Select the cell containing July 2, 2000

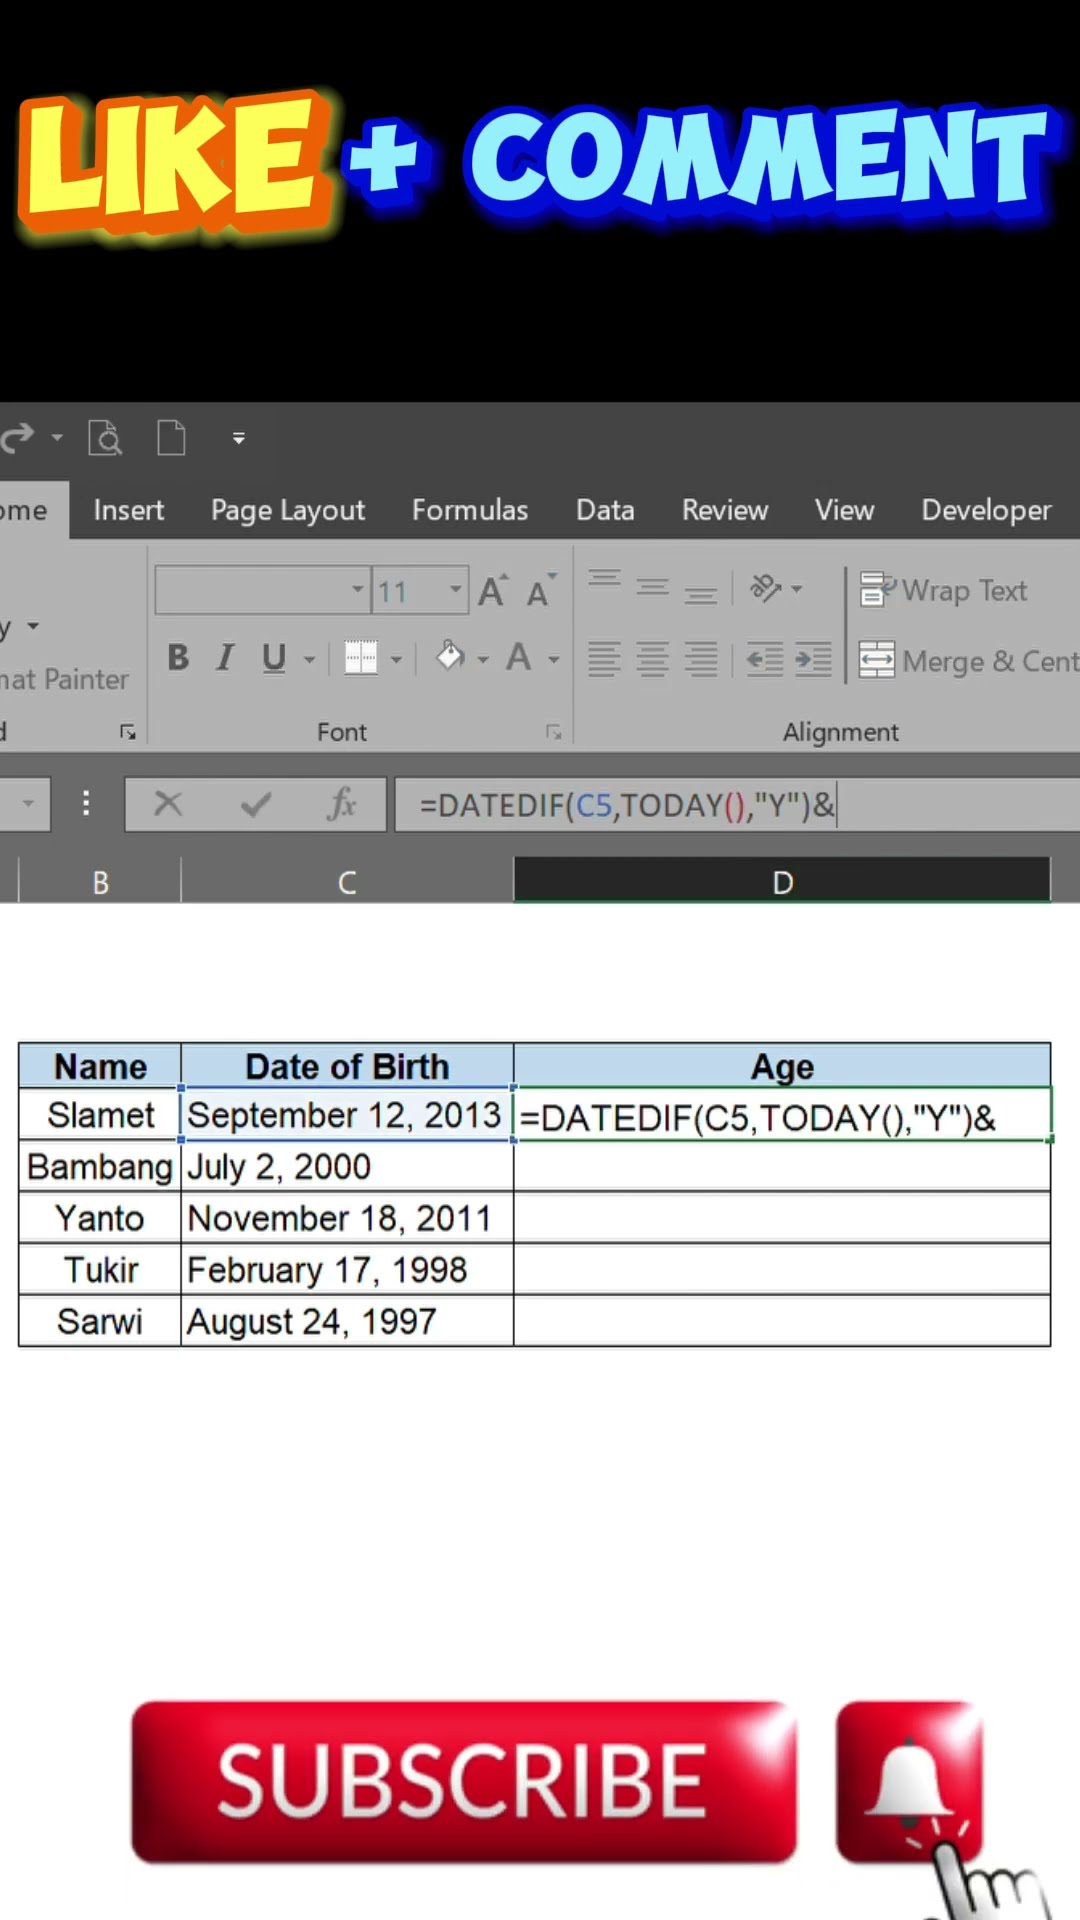[346, 1167]
